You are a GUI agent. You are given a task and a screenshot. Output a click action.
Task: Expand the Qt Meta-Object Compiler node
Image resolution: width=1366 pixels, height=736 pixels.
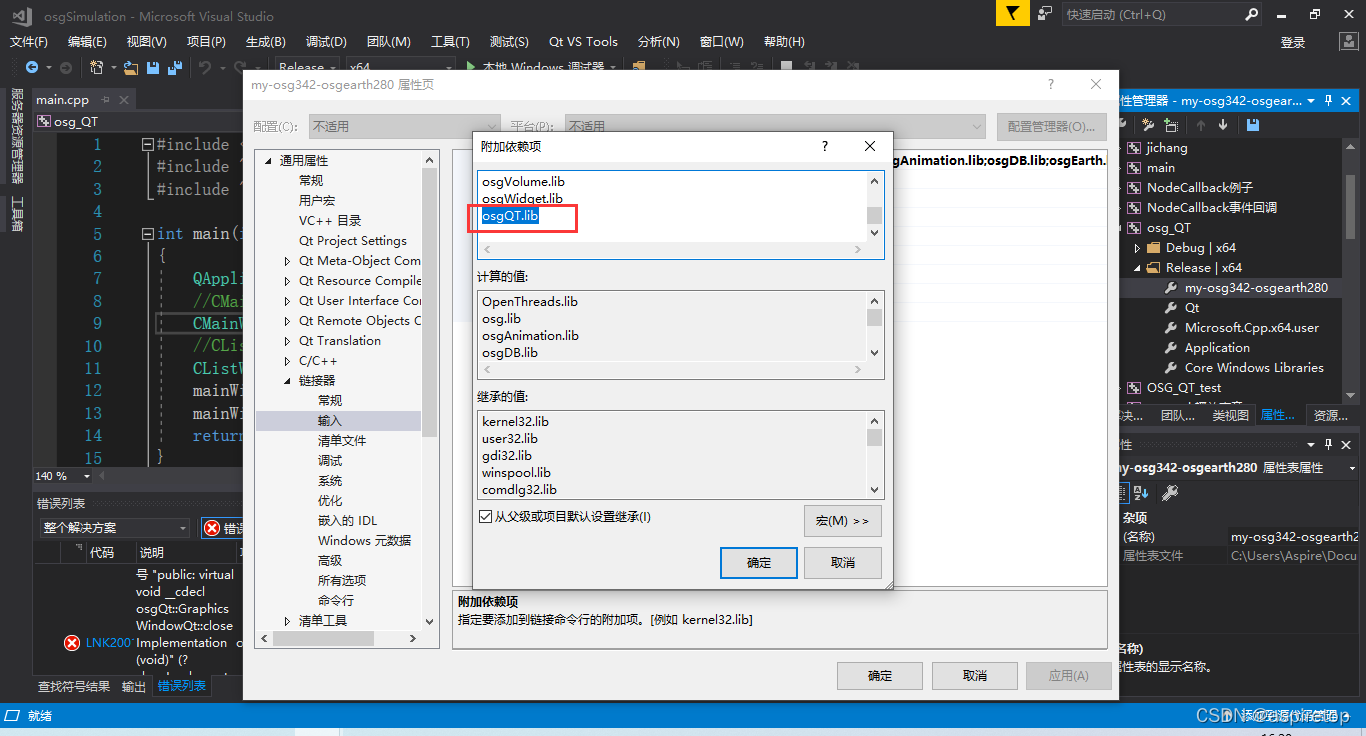click(288, 261)
